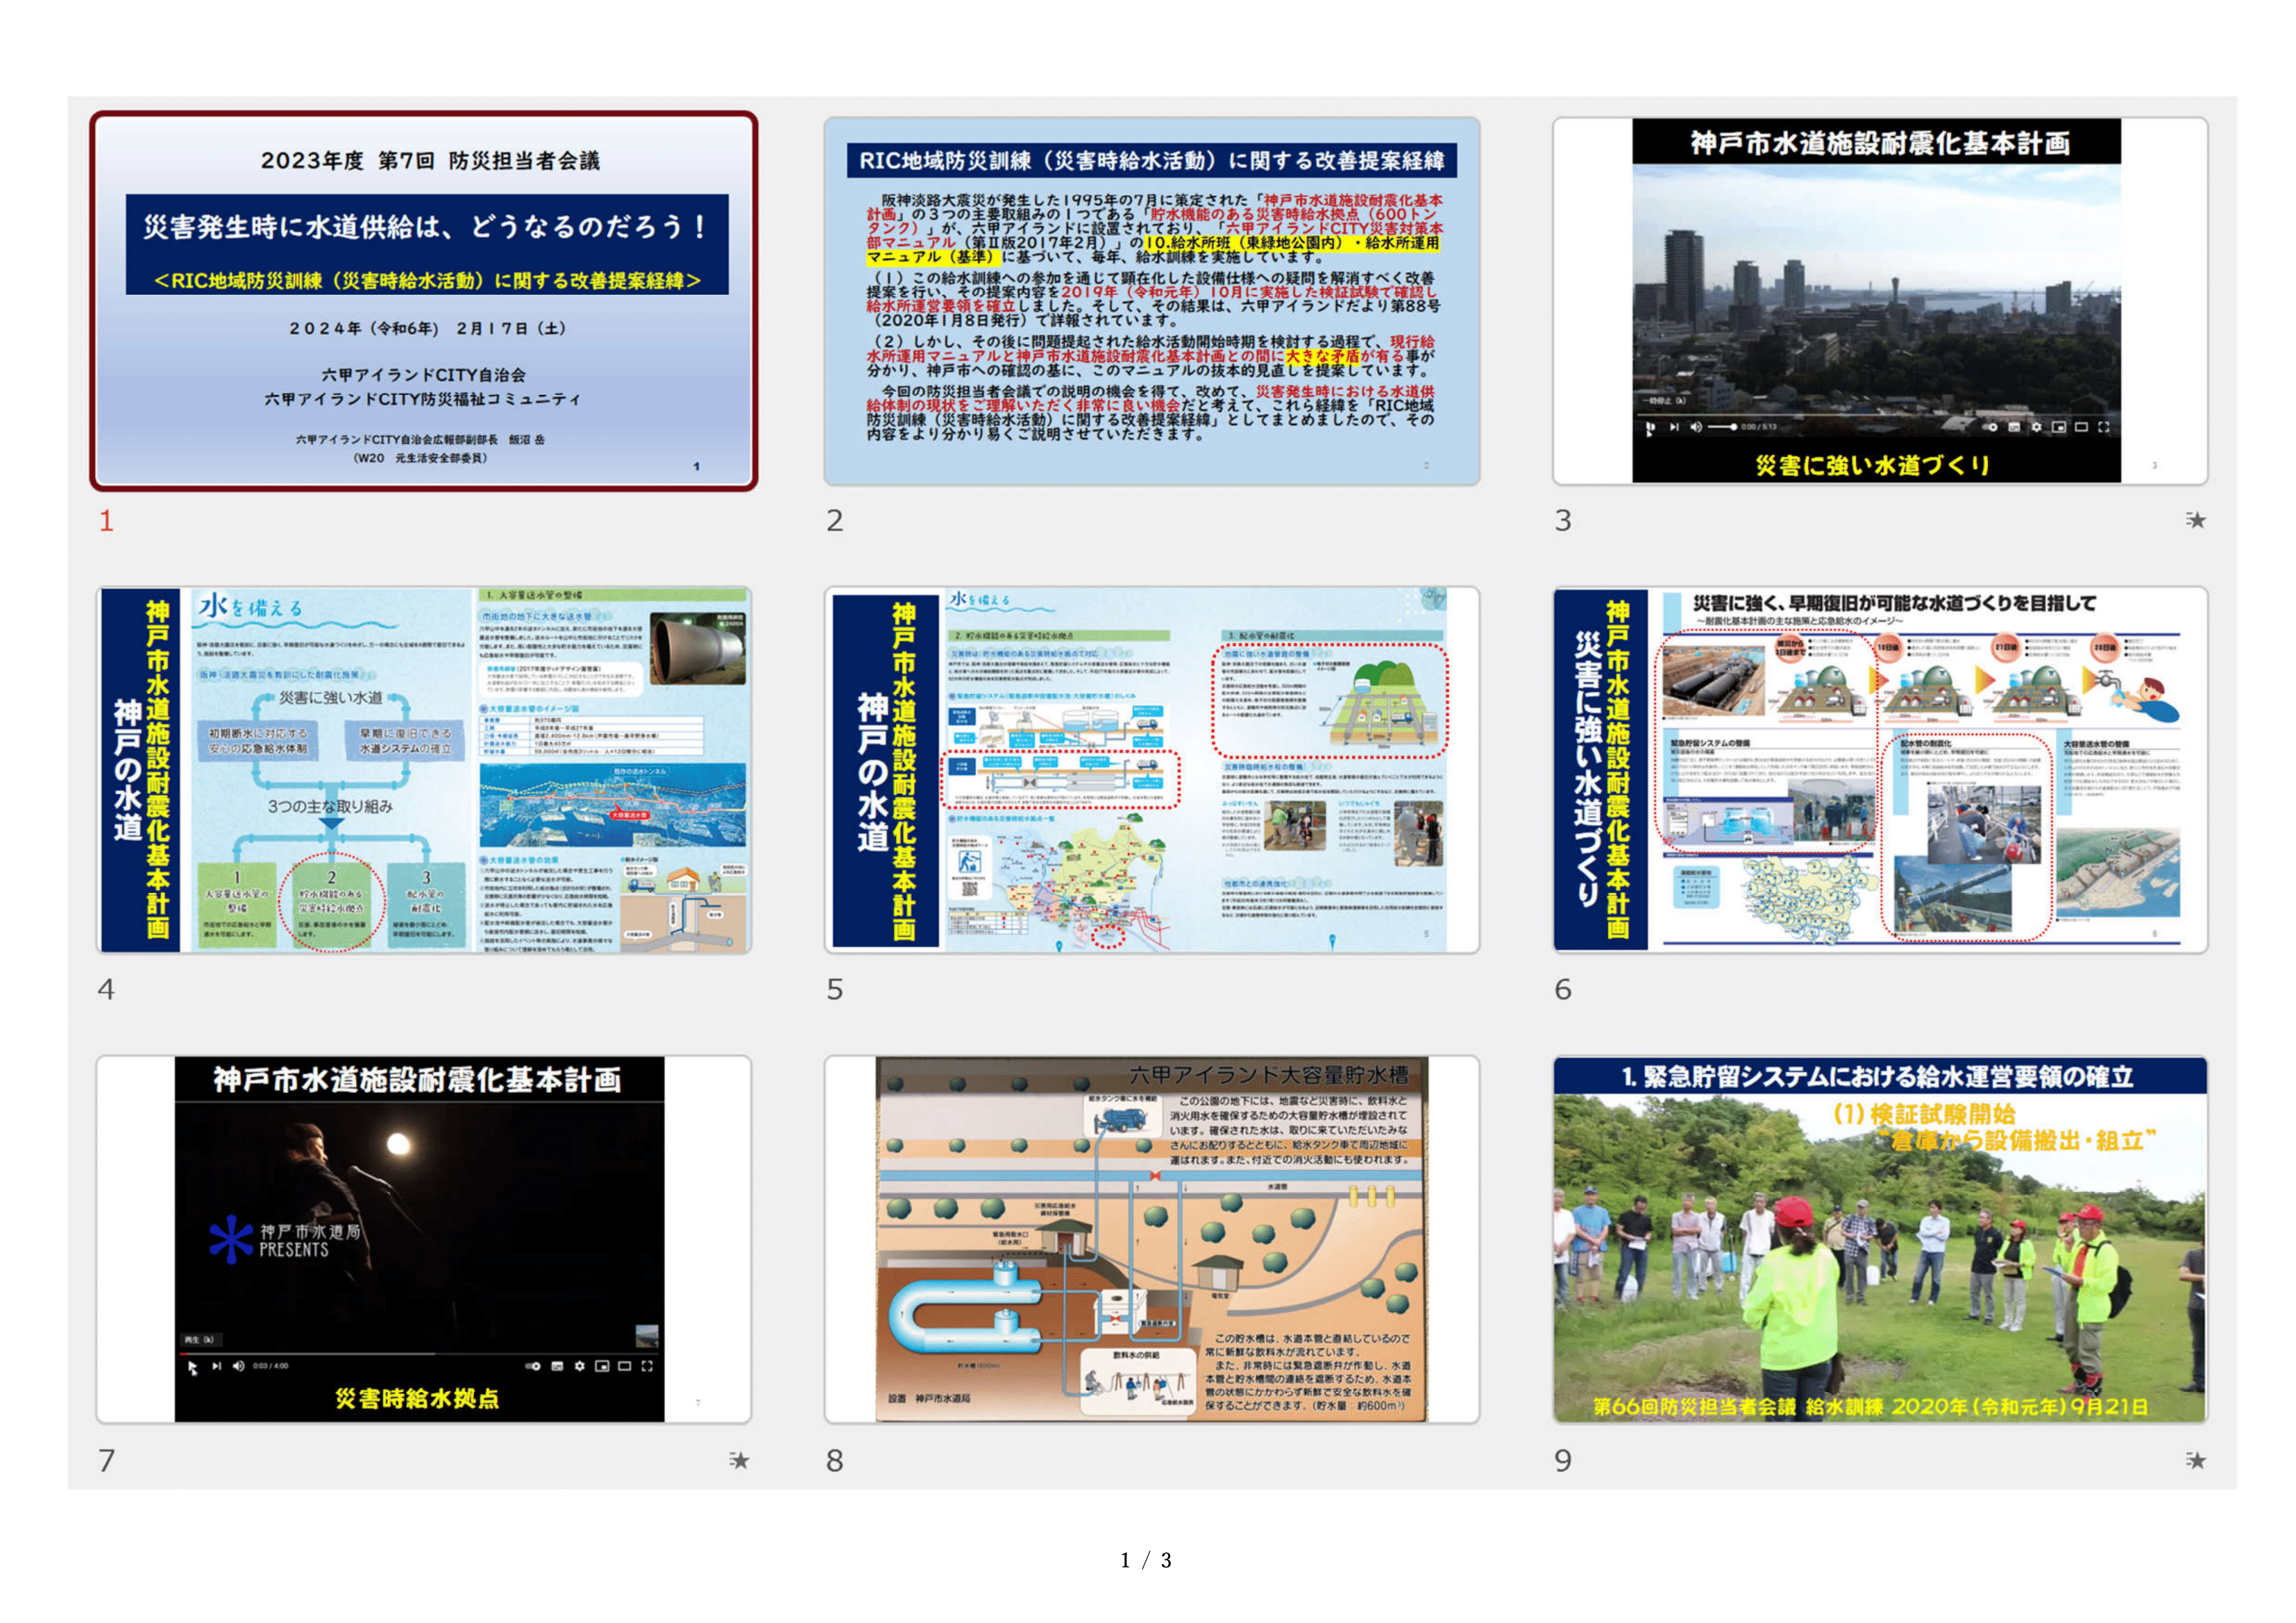The width and height of the screenshot is (2296, 1623).
Task: Select slide 8 water tank diagram thumbnail
Action: pos(1151,1239)
